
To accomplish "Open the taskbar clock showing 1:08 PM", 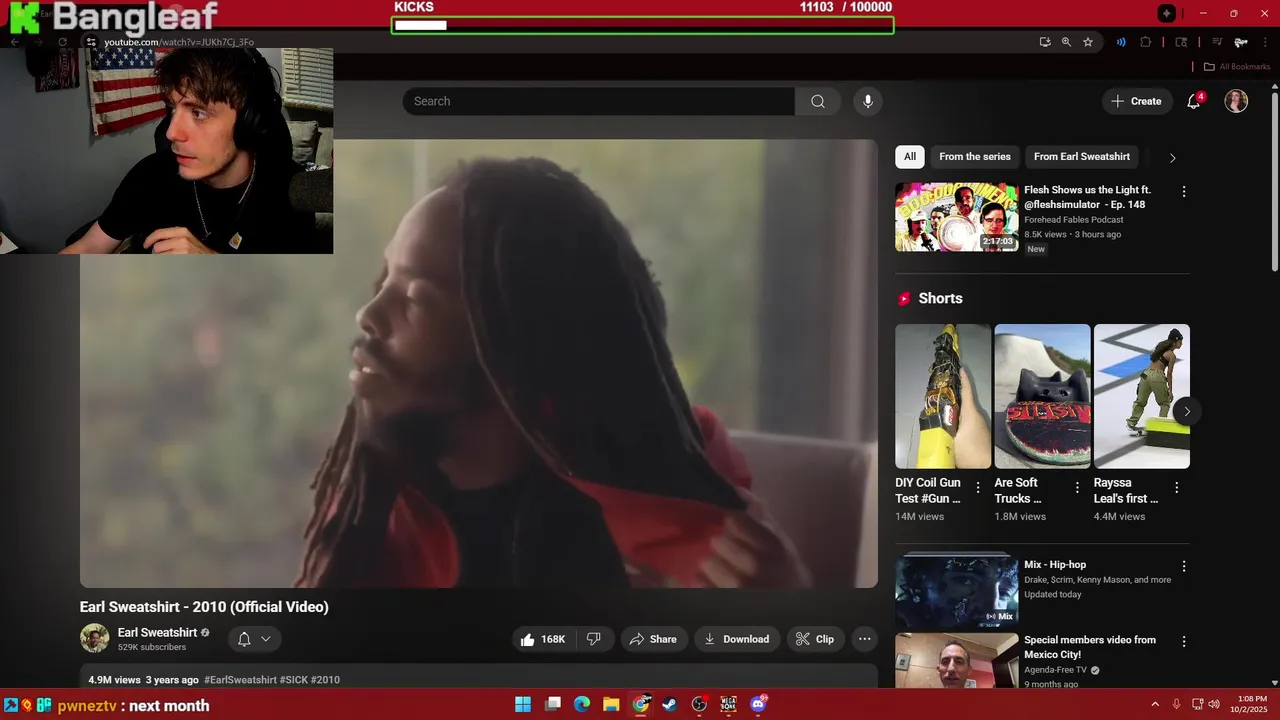I will coord(1251,704).
